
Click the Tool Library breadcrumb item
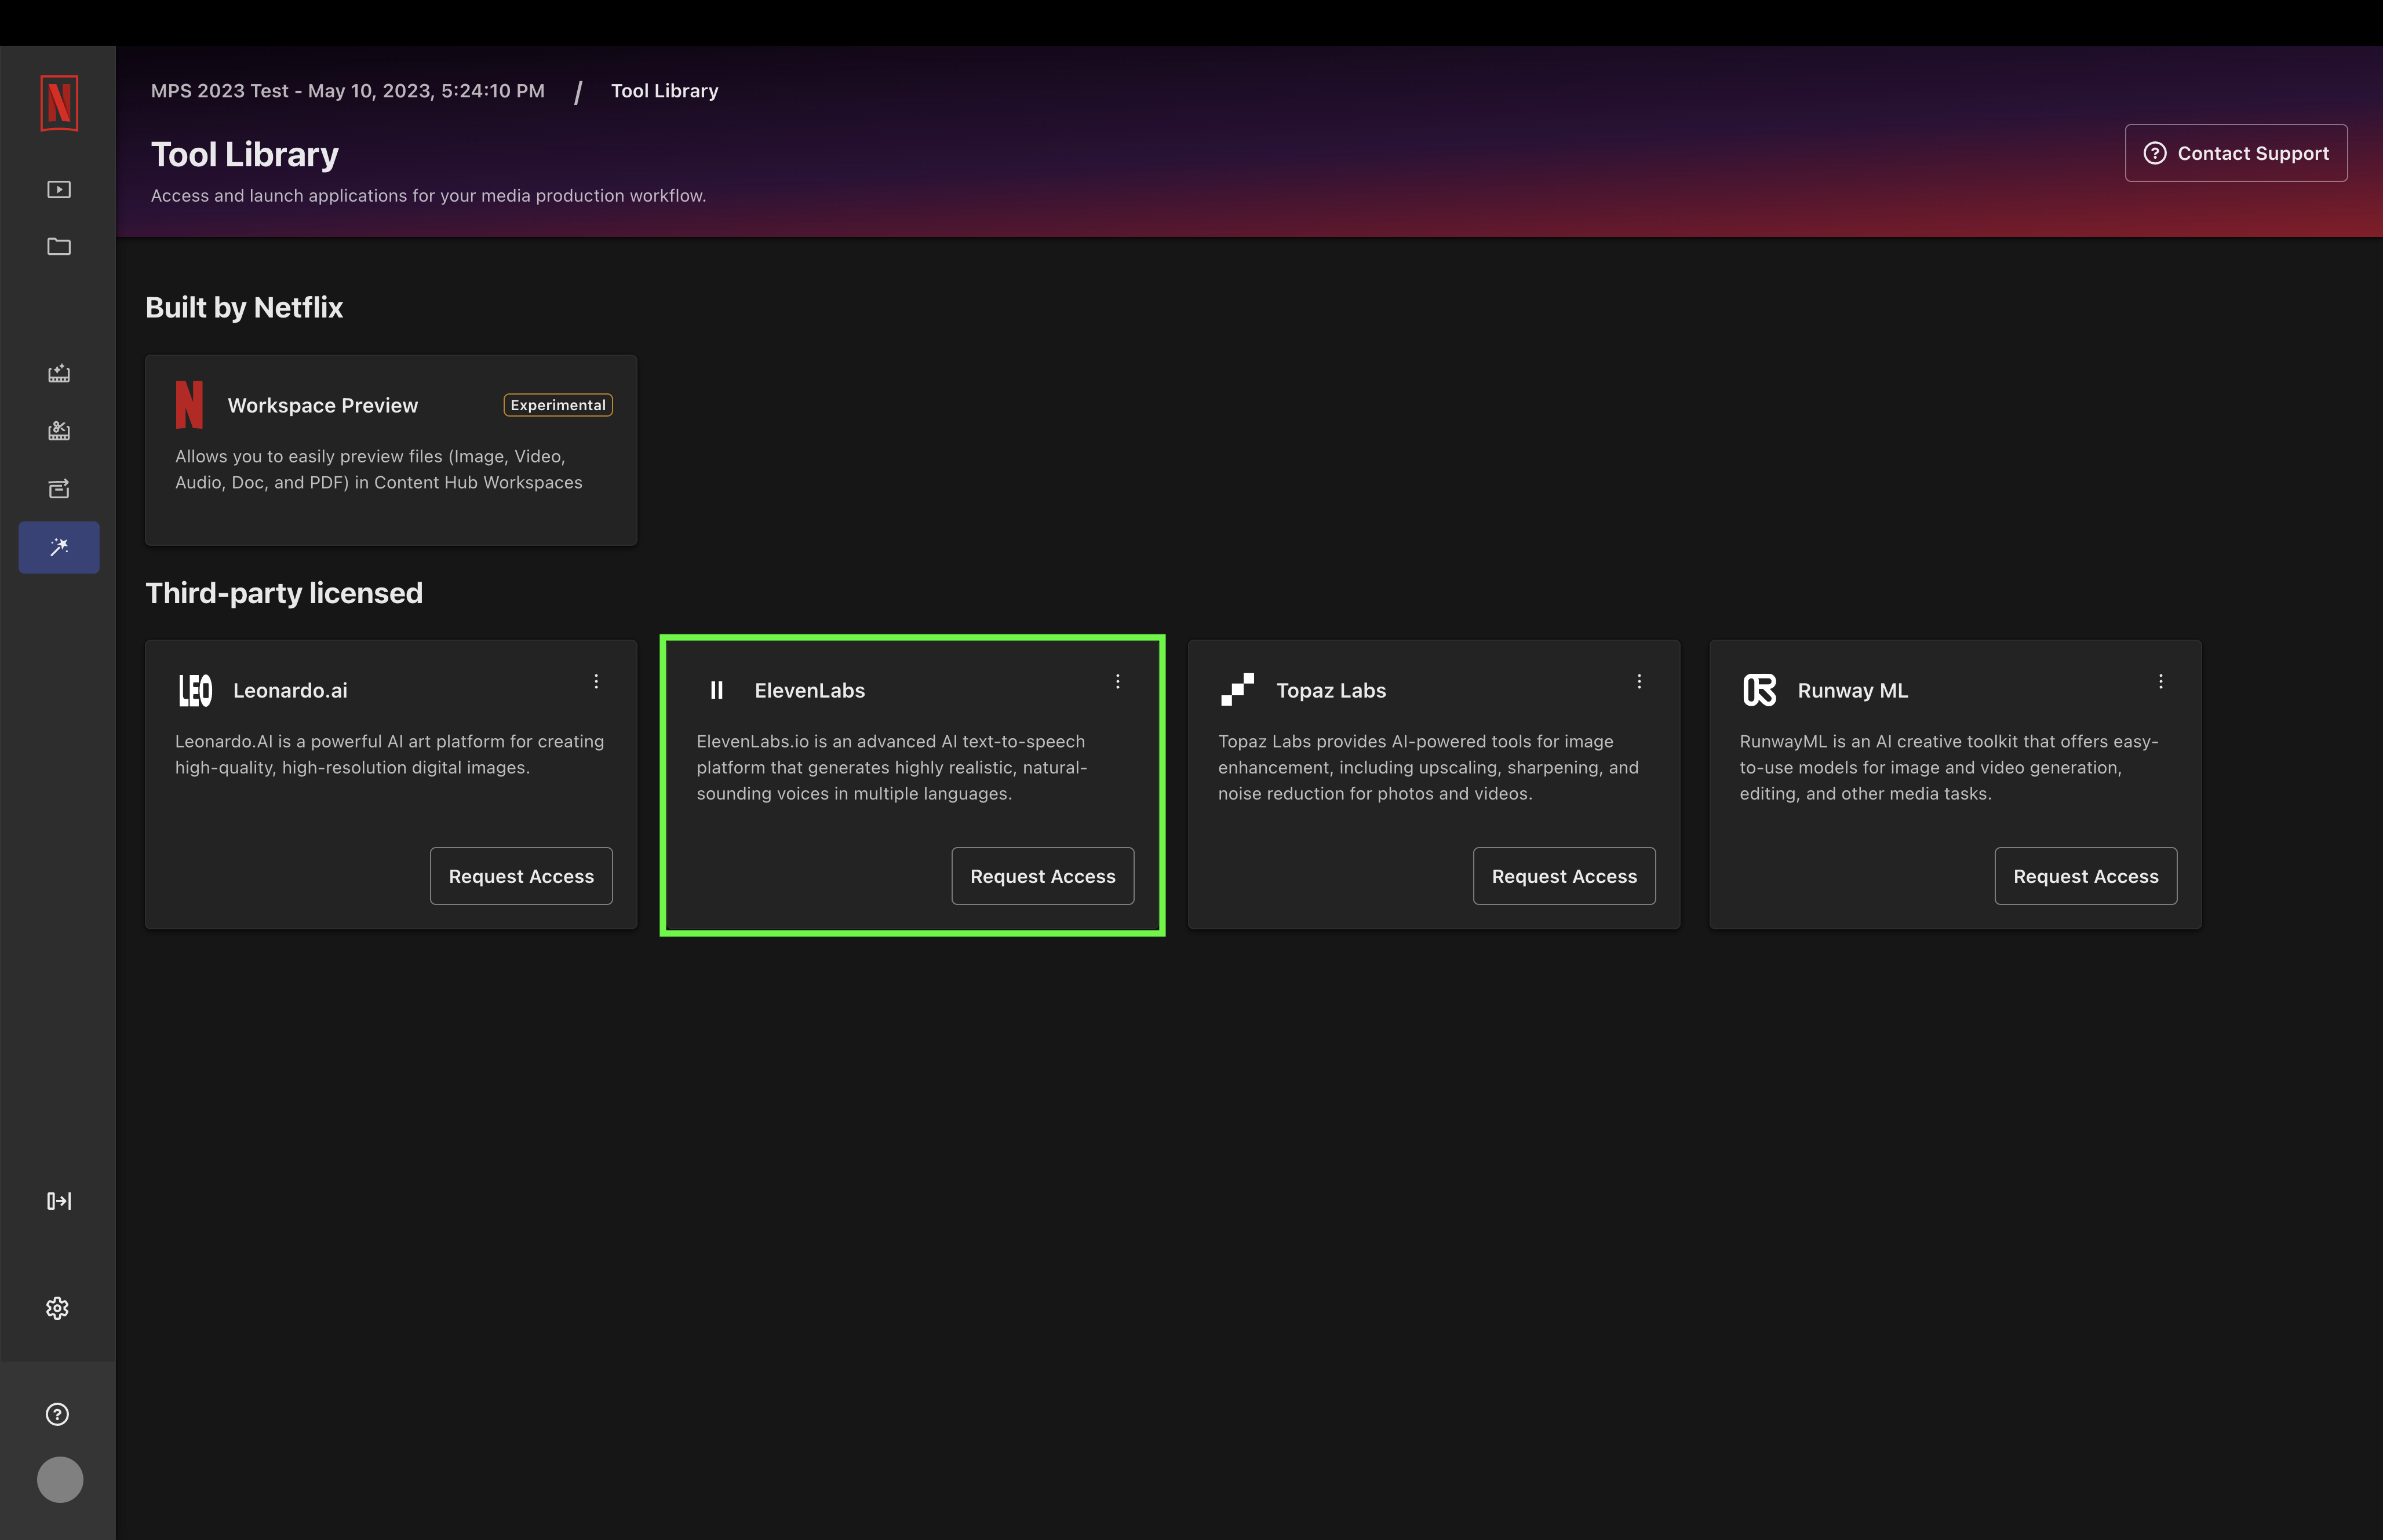[x=665, y=91]
